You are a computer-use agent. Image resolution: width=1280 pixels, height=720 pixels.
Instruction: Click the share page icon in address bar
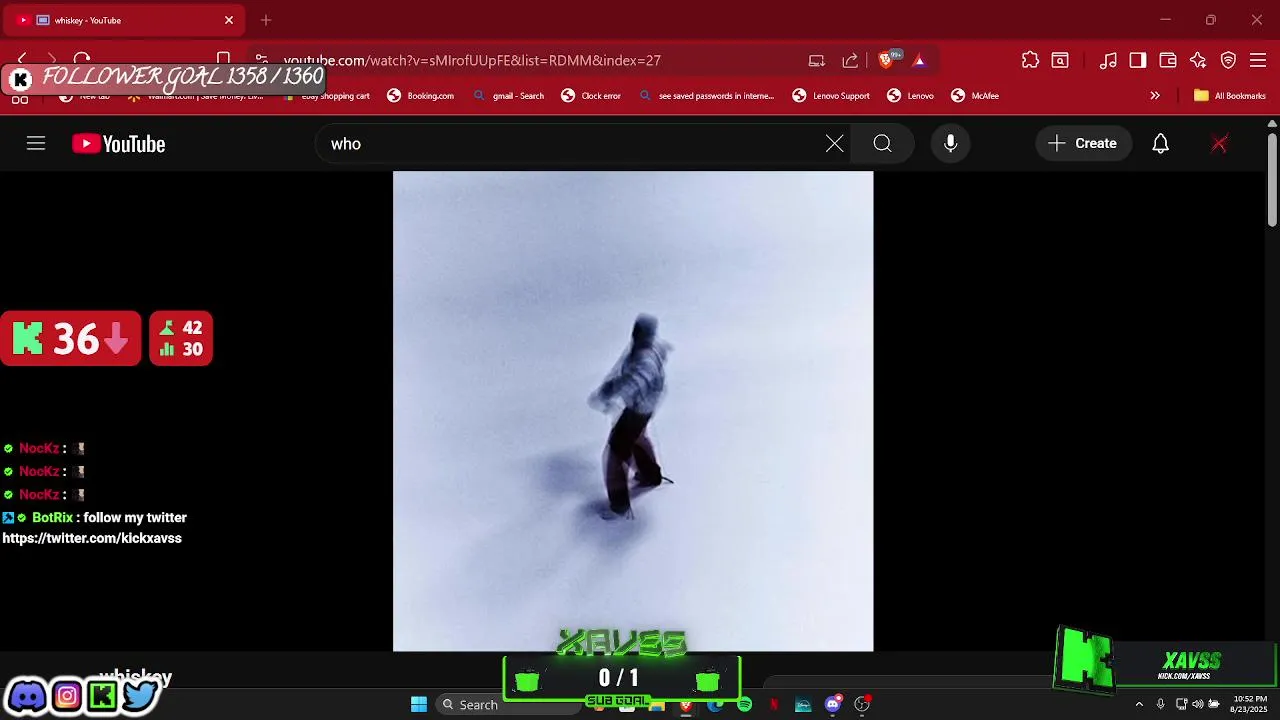(850, 61)
